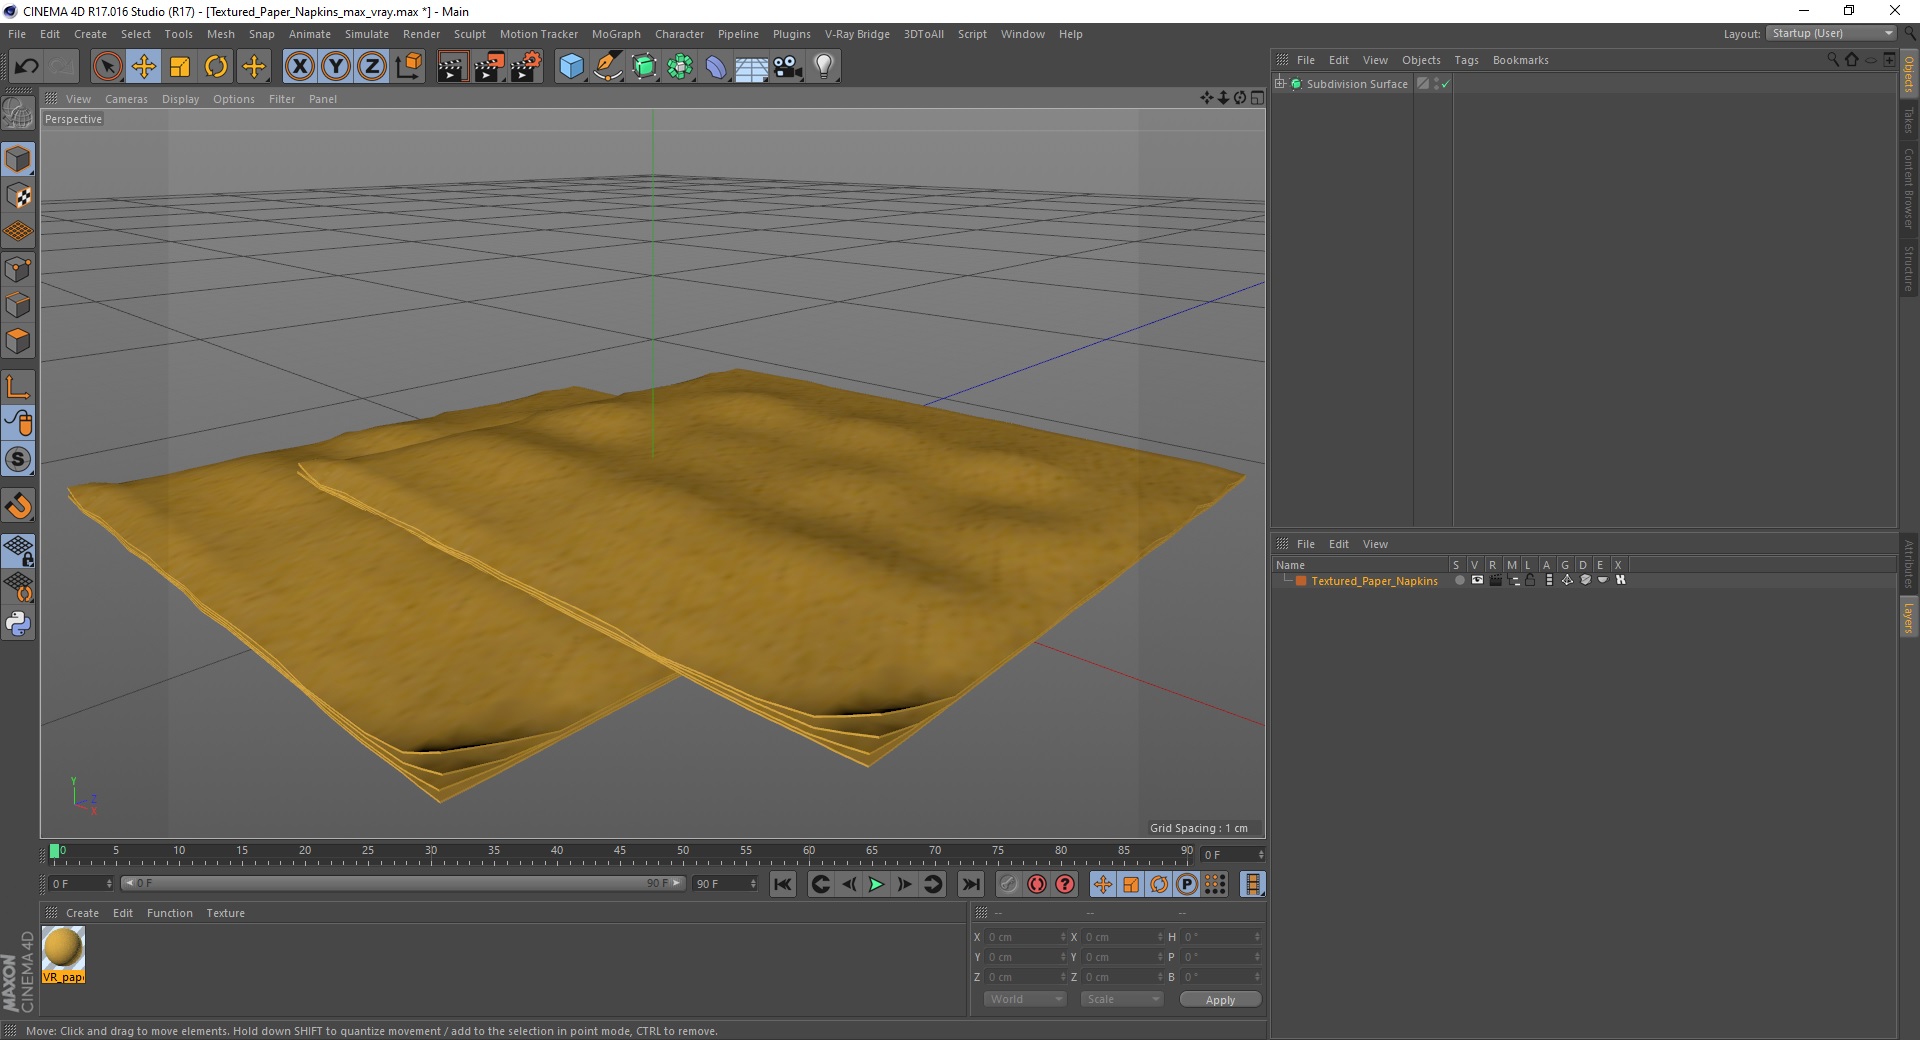
Task: Click Textured_Paper_Napkins orange layer color swatch
Action: click(x=1301, y=581)
